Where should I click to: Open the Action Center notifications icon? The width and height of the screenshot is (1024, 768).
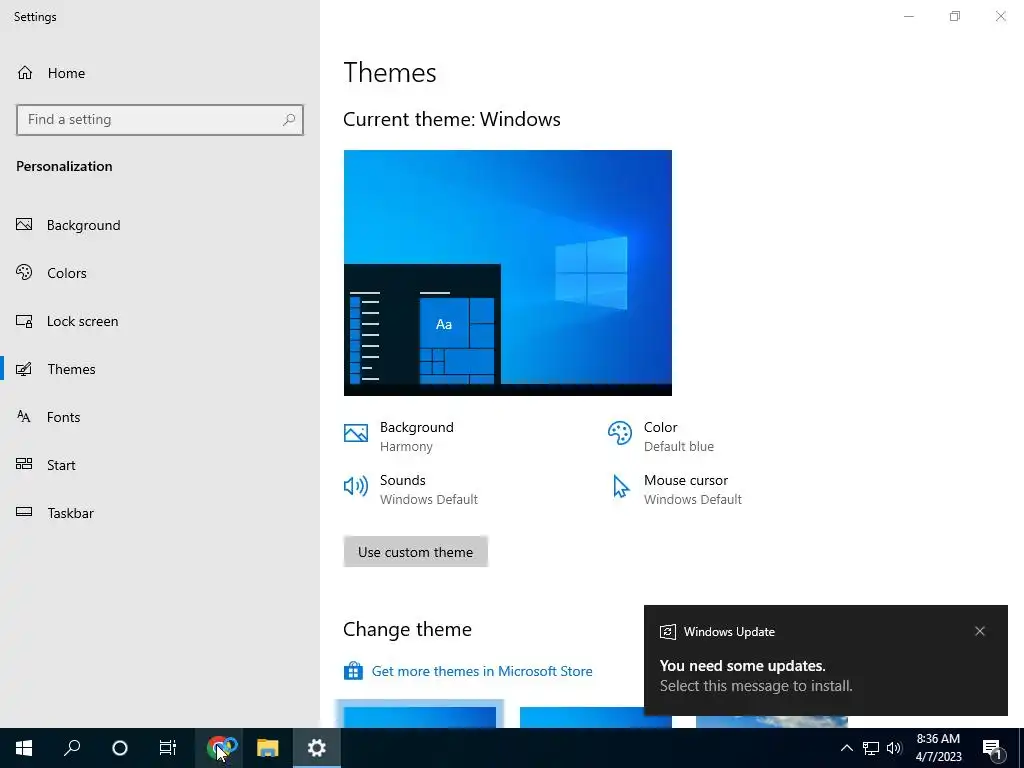pyautogui.click(x=993, y=748)
